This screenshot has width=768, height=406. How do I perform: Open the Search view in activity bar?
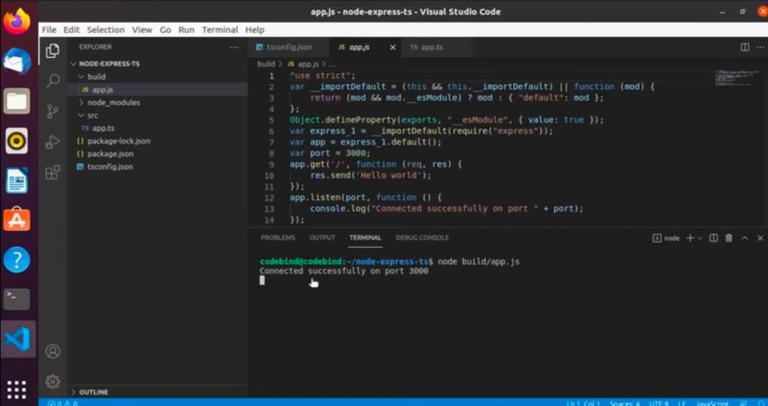point(53,81)
